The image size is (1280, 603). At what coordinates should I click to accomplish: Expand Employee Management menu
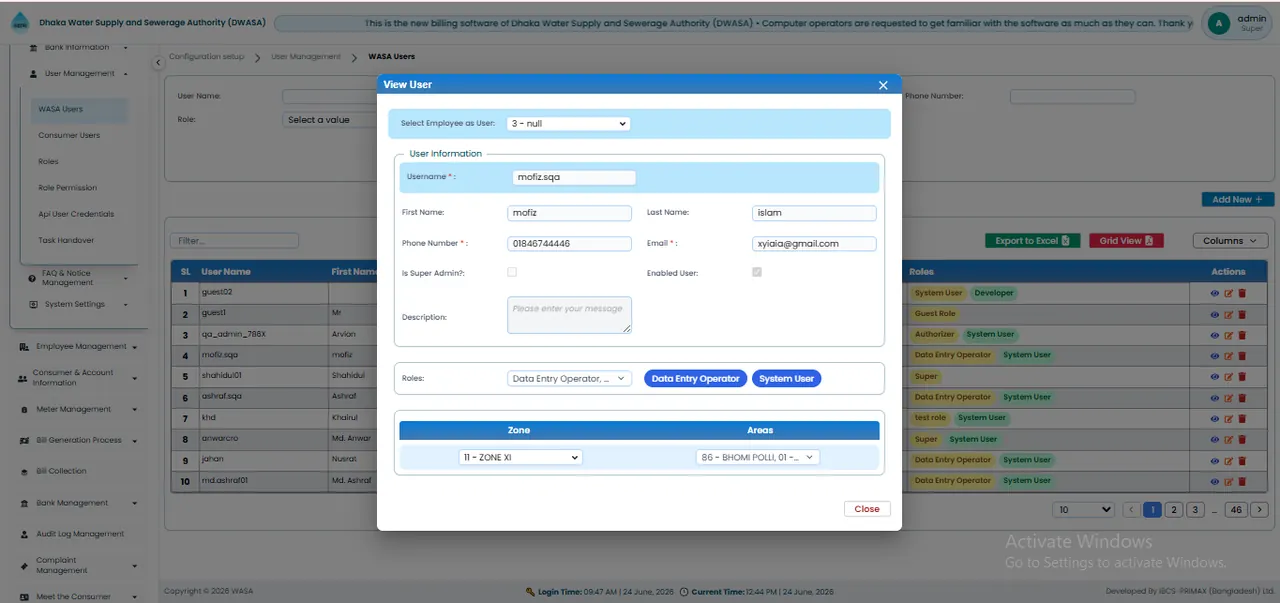coord(79,347)
